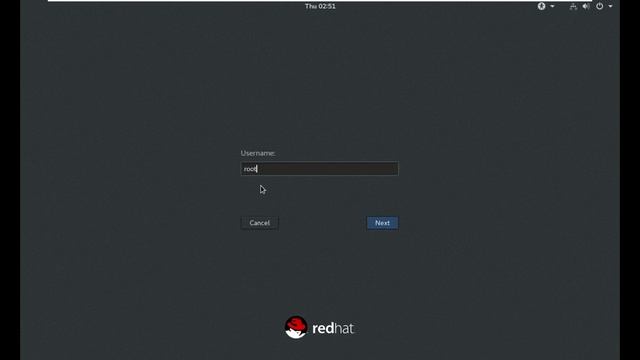Expand the system menu dropdown arrow
Screen dimensions: 640x360
[610, 7]
